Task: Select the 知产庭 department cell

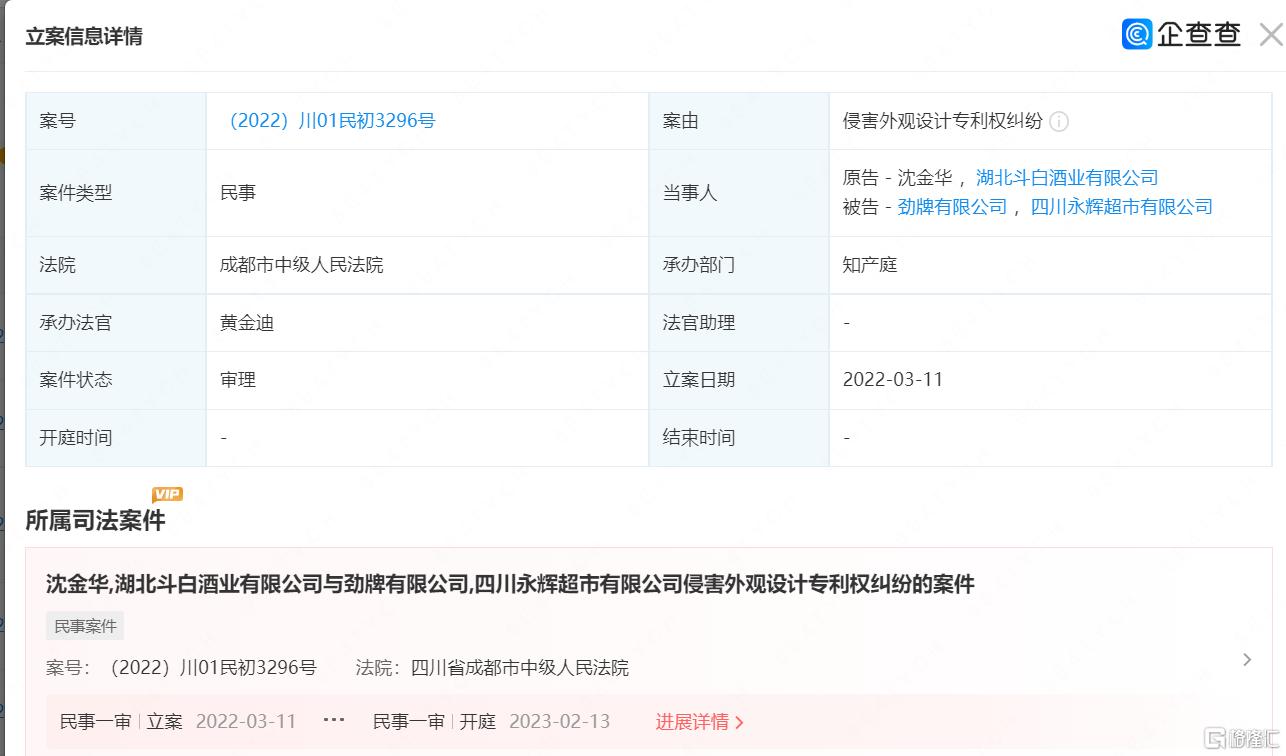Action: [1050, 265]
